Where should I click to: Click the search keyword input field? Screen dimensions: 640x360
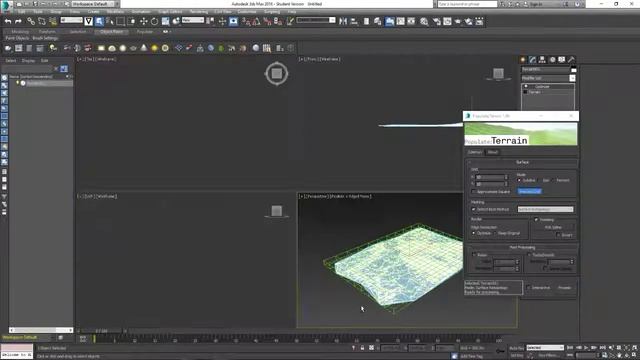coord(467,4)
